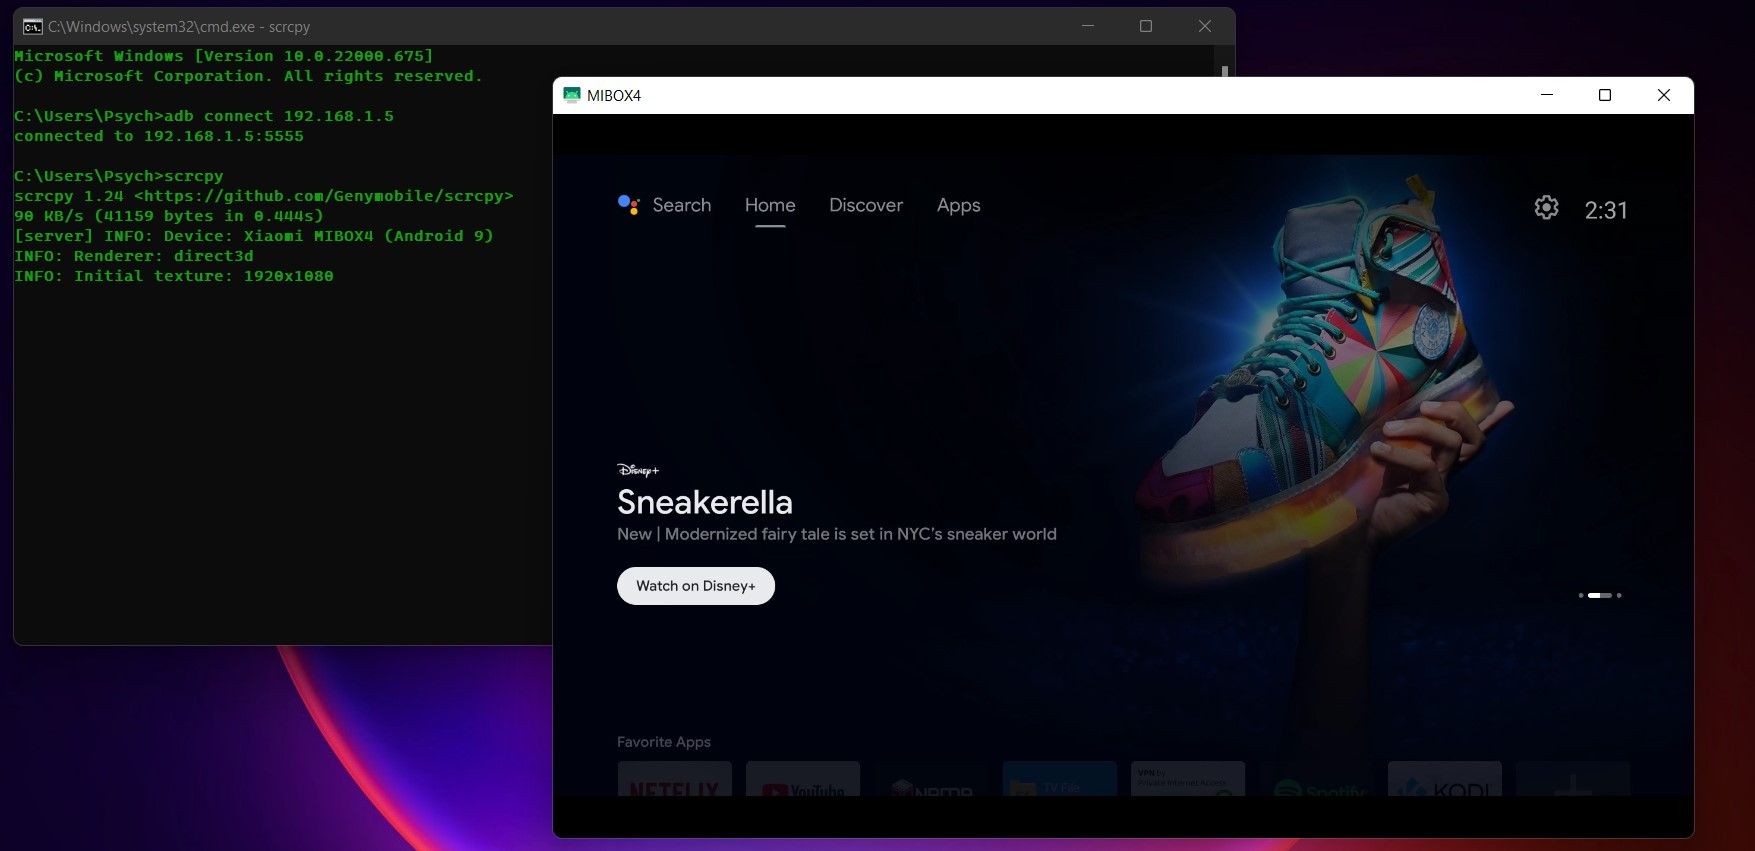Maximize the MIBOX4 window
1755x851 pixels.
click(1605, 95)
